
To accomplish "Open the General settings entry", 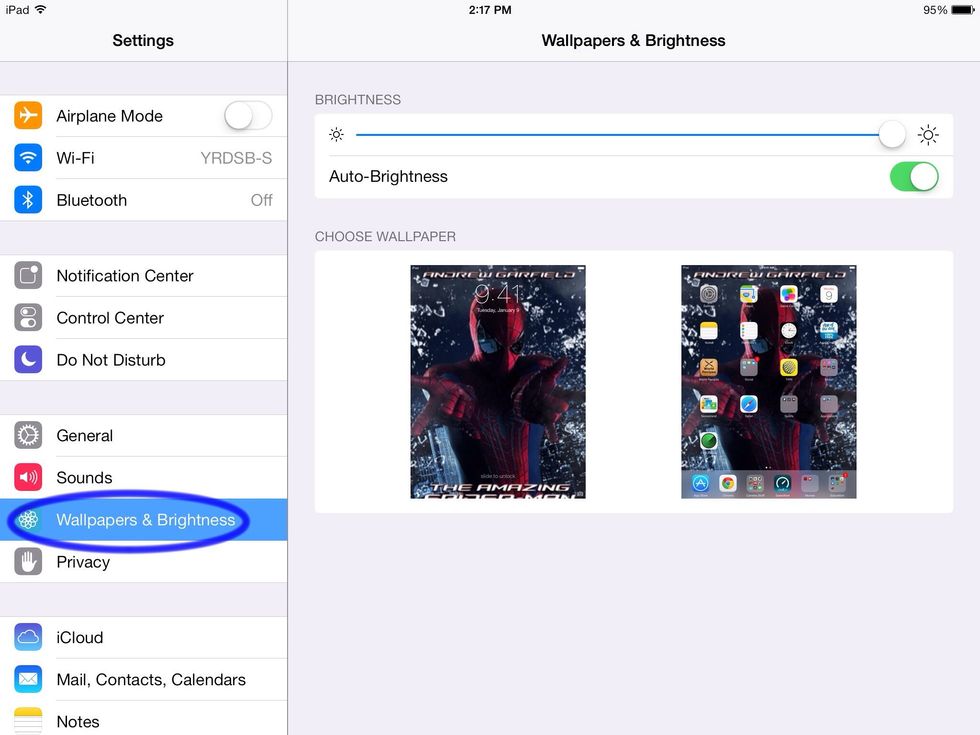I will pyautogui.click(x=143, y=435).
